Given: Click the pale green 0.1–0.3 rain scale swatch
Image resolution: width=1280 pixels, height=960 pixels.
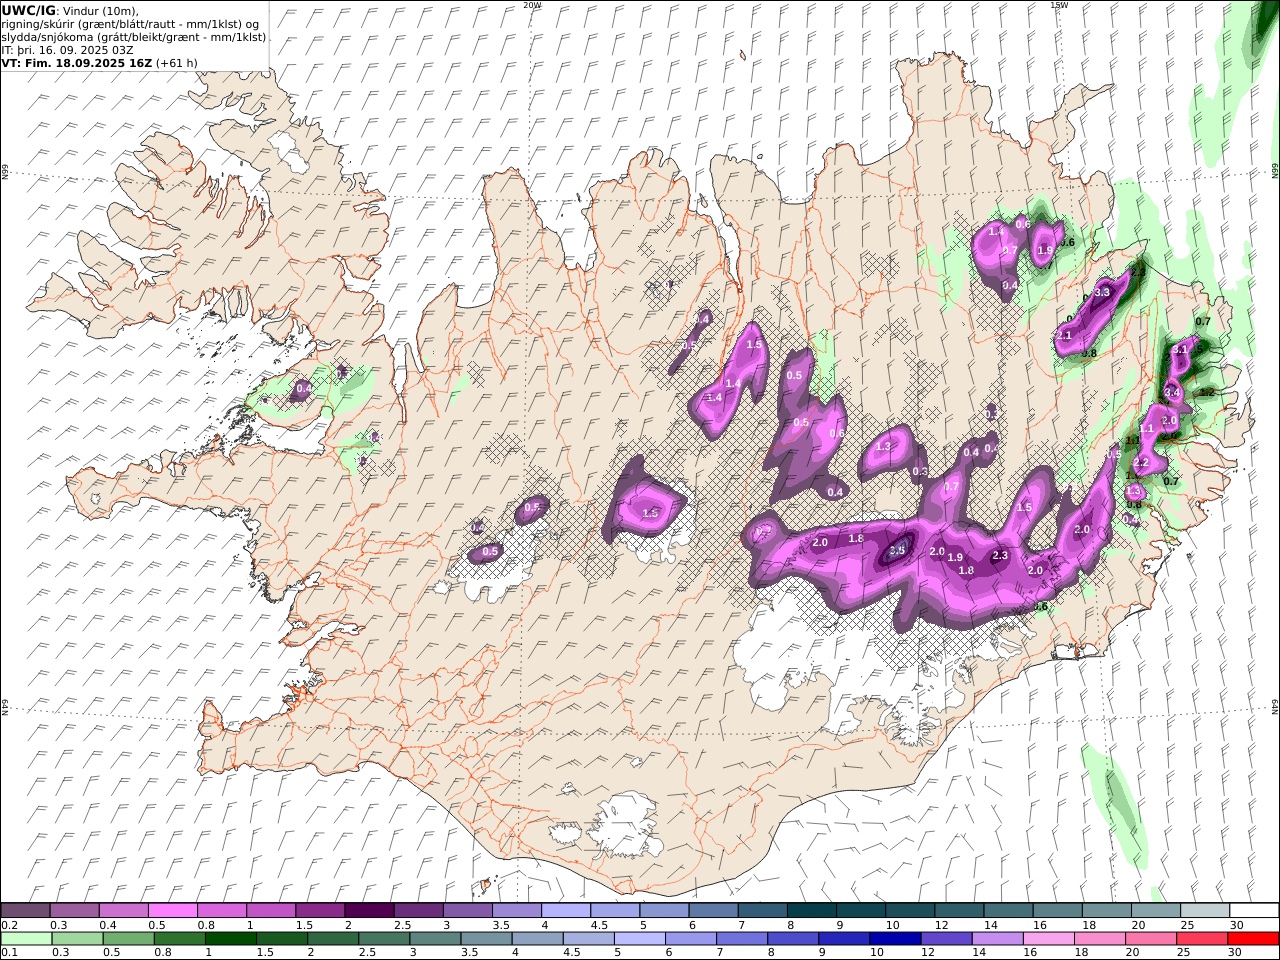Looking at the screenshot, I should pos(26,939).
